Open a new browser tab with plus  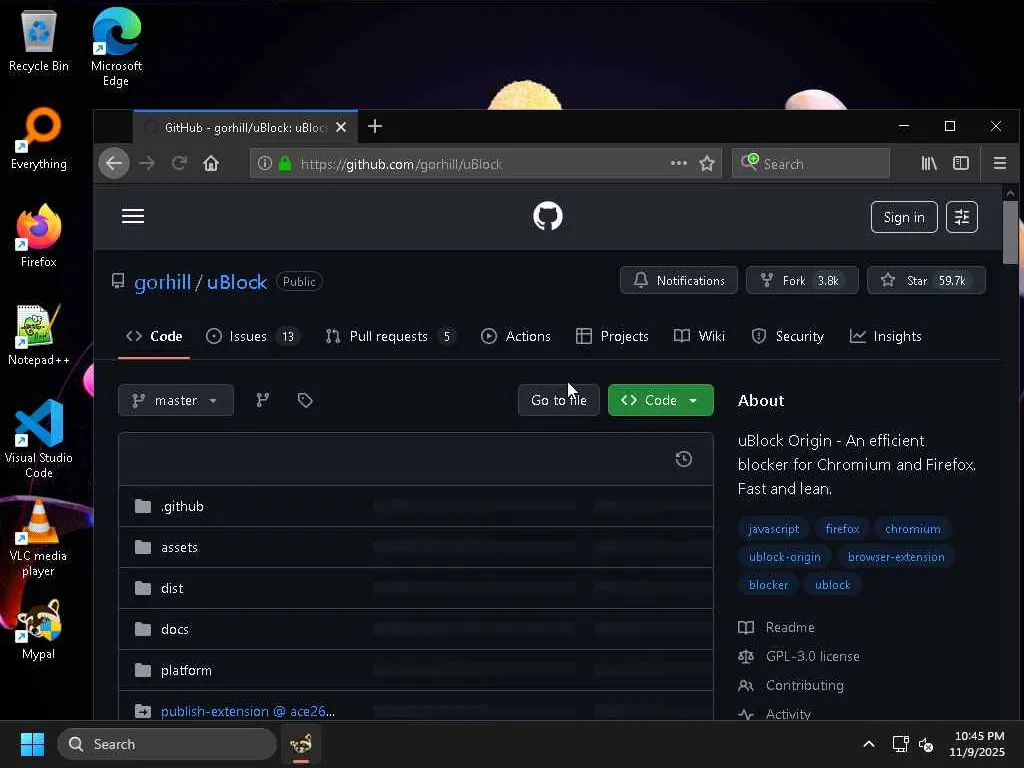(x=375, y=127)
